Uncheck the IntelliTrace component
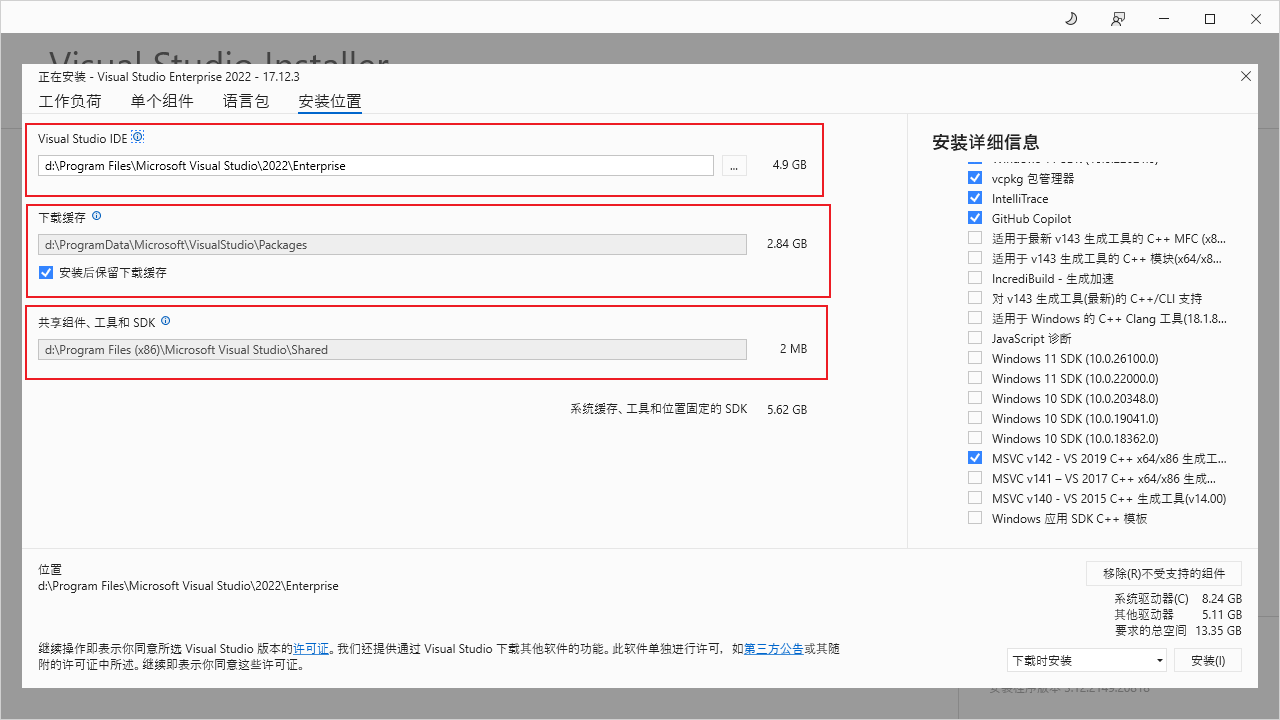The width and height of the screenshot is (1280, 720). pos(975,198)
